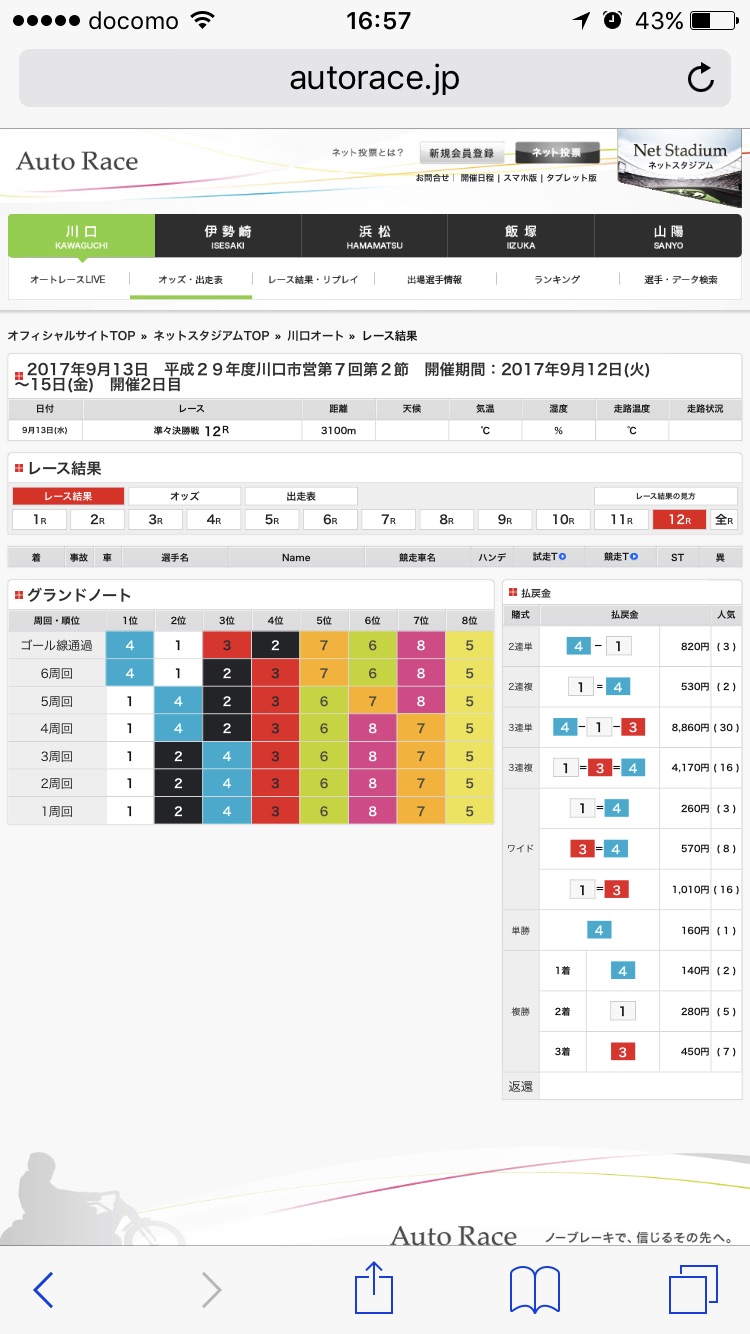Select race 5R button
The width and height of the screenshot is (750, 1334).
tap(272, 520)
